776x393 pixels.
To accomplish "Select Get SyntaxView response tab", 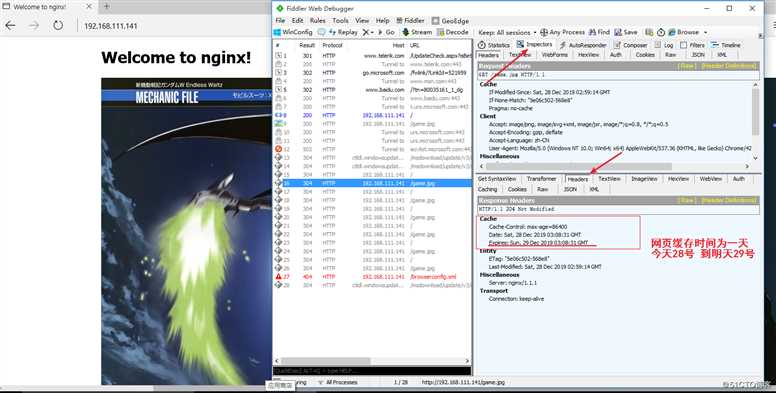I will coord(497,179).
